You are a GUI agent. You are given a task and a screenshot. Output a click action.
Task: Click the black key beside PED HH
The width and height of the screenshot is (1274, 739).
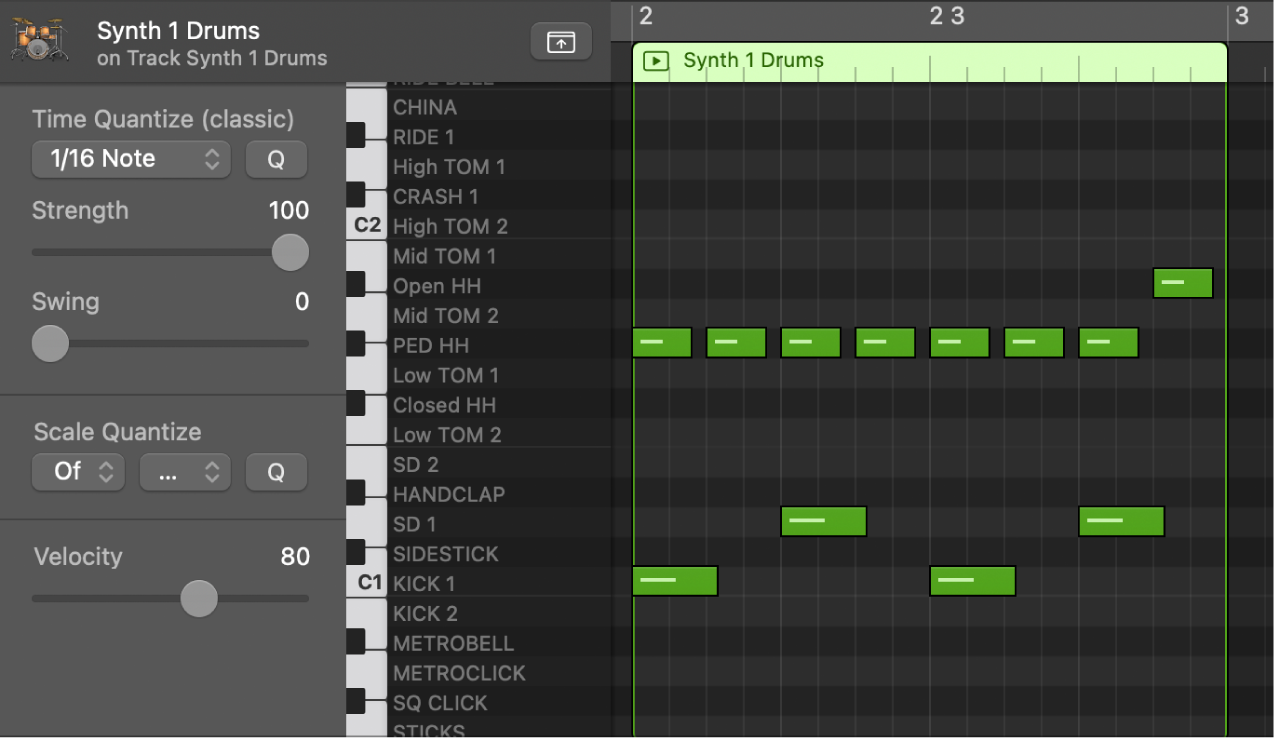tap(357, 343)
